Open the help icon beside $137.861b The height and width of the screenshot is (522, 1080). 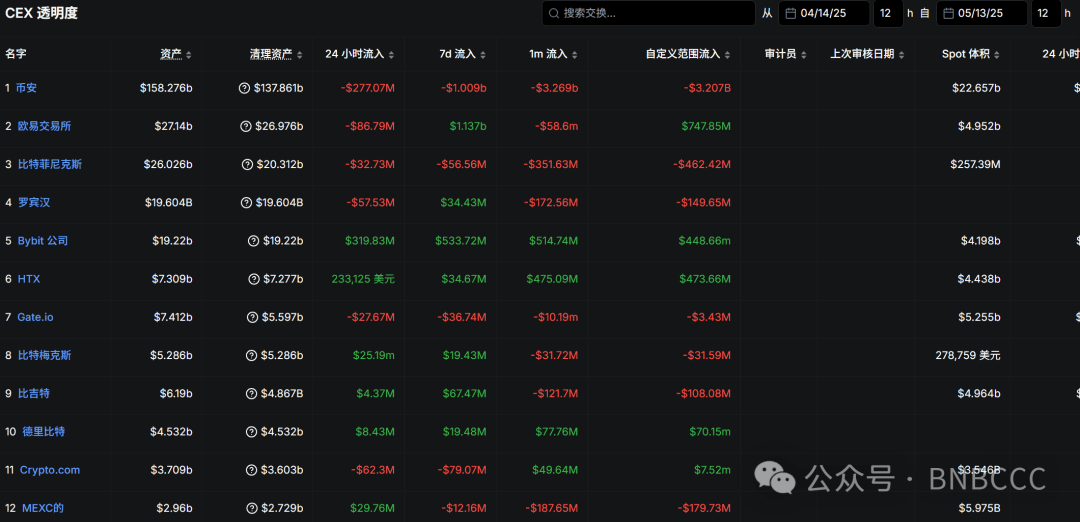[x=244, y=88]
